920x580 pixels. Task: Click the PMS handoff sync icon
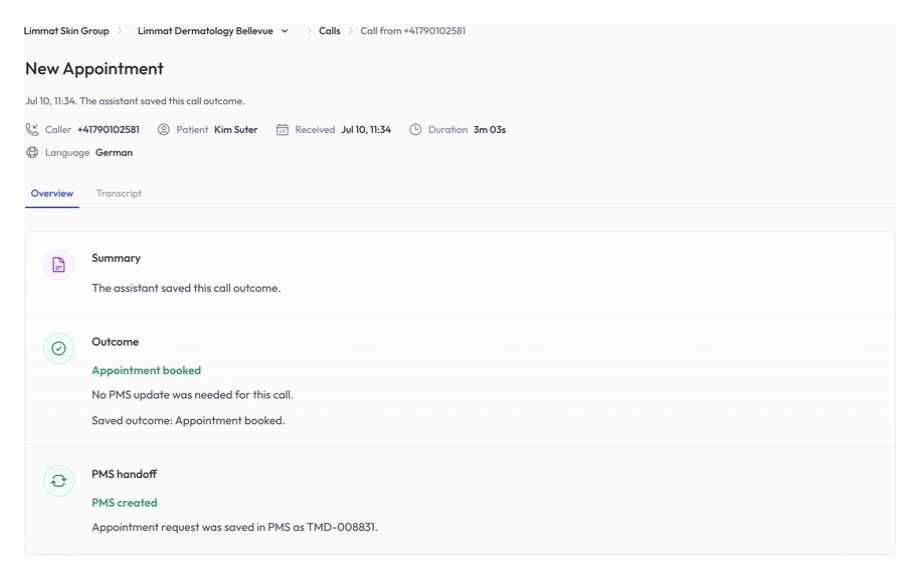(59, 481)
